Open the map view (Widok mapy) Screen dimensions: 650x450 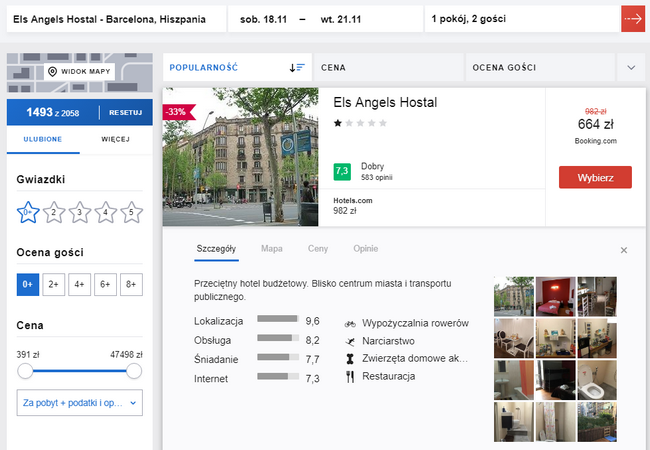[x=81, y=72]
